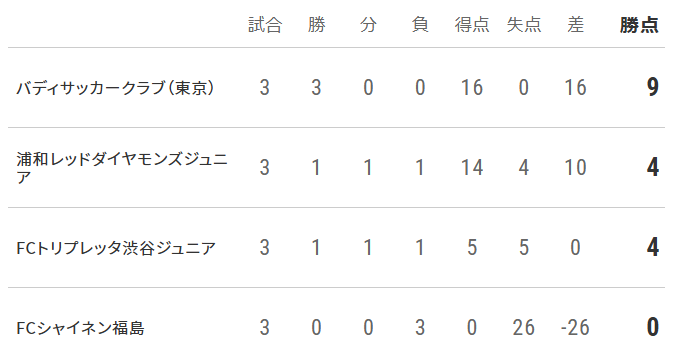This screenshot has width=679, height=363.
Task: Click FCシャイネン福島's 26 goals conceded
Action: pos(524,327)
